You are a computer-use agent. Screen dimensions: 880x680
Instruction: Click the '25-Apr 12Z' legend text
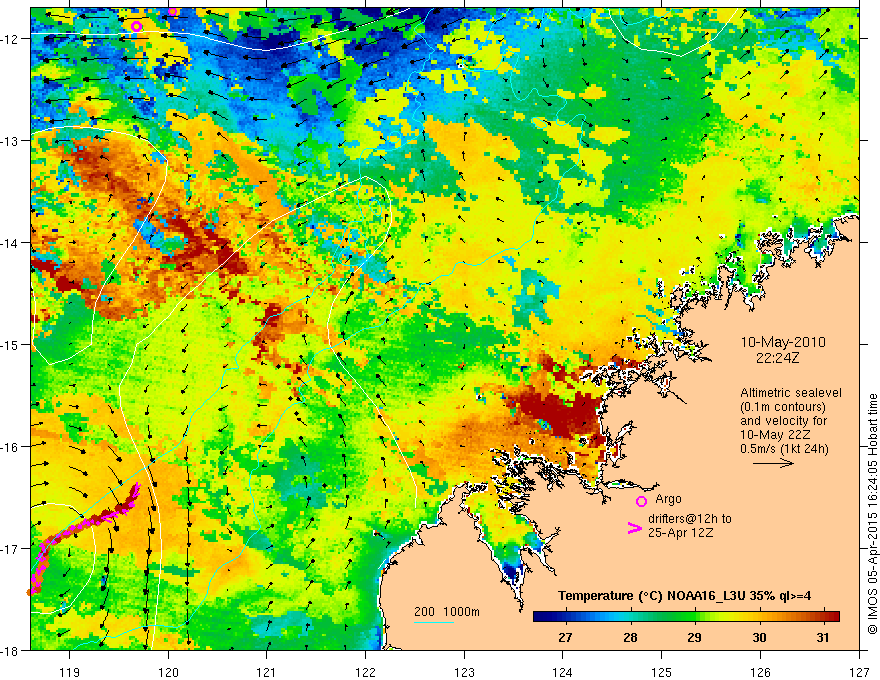(681, 532)
